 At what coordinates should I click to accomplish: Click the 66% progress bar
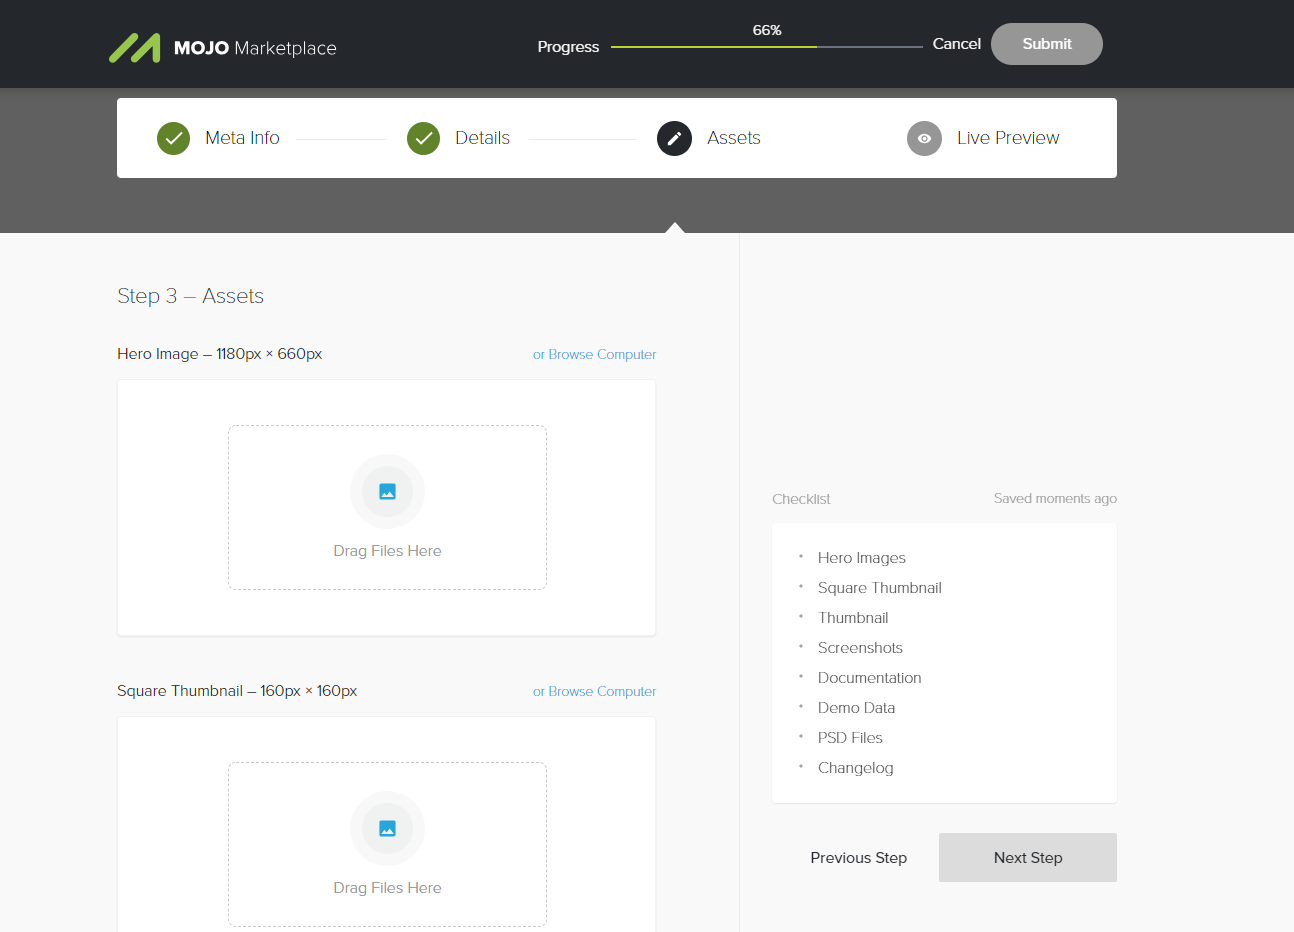pyautogui.click(x=766, y=45)
